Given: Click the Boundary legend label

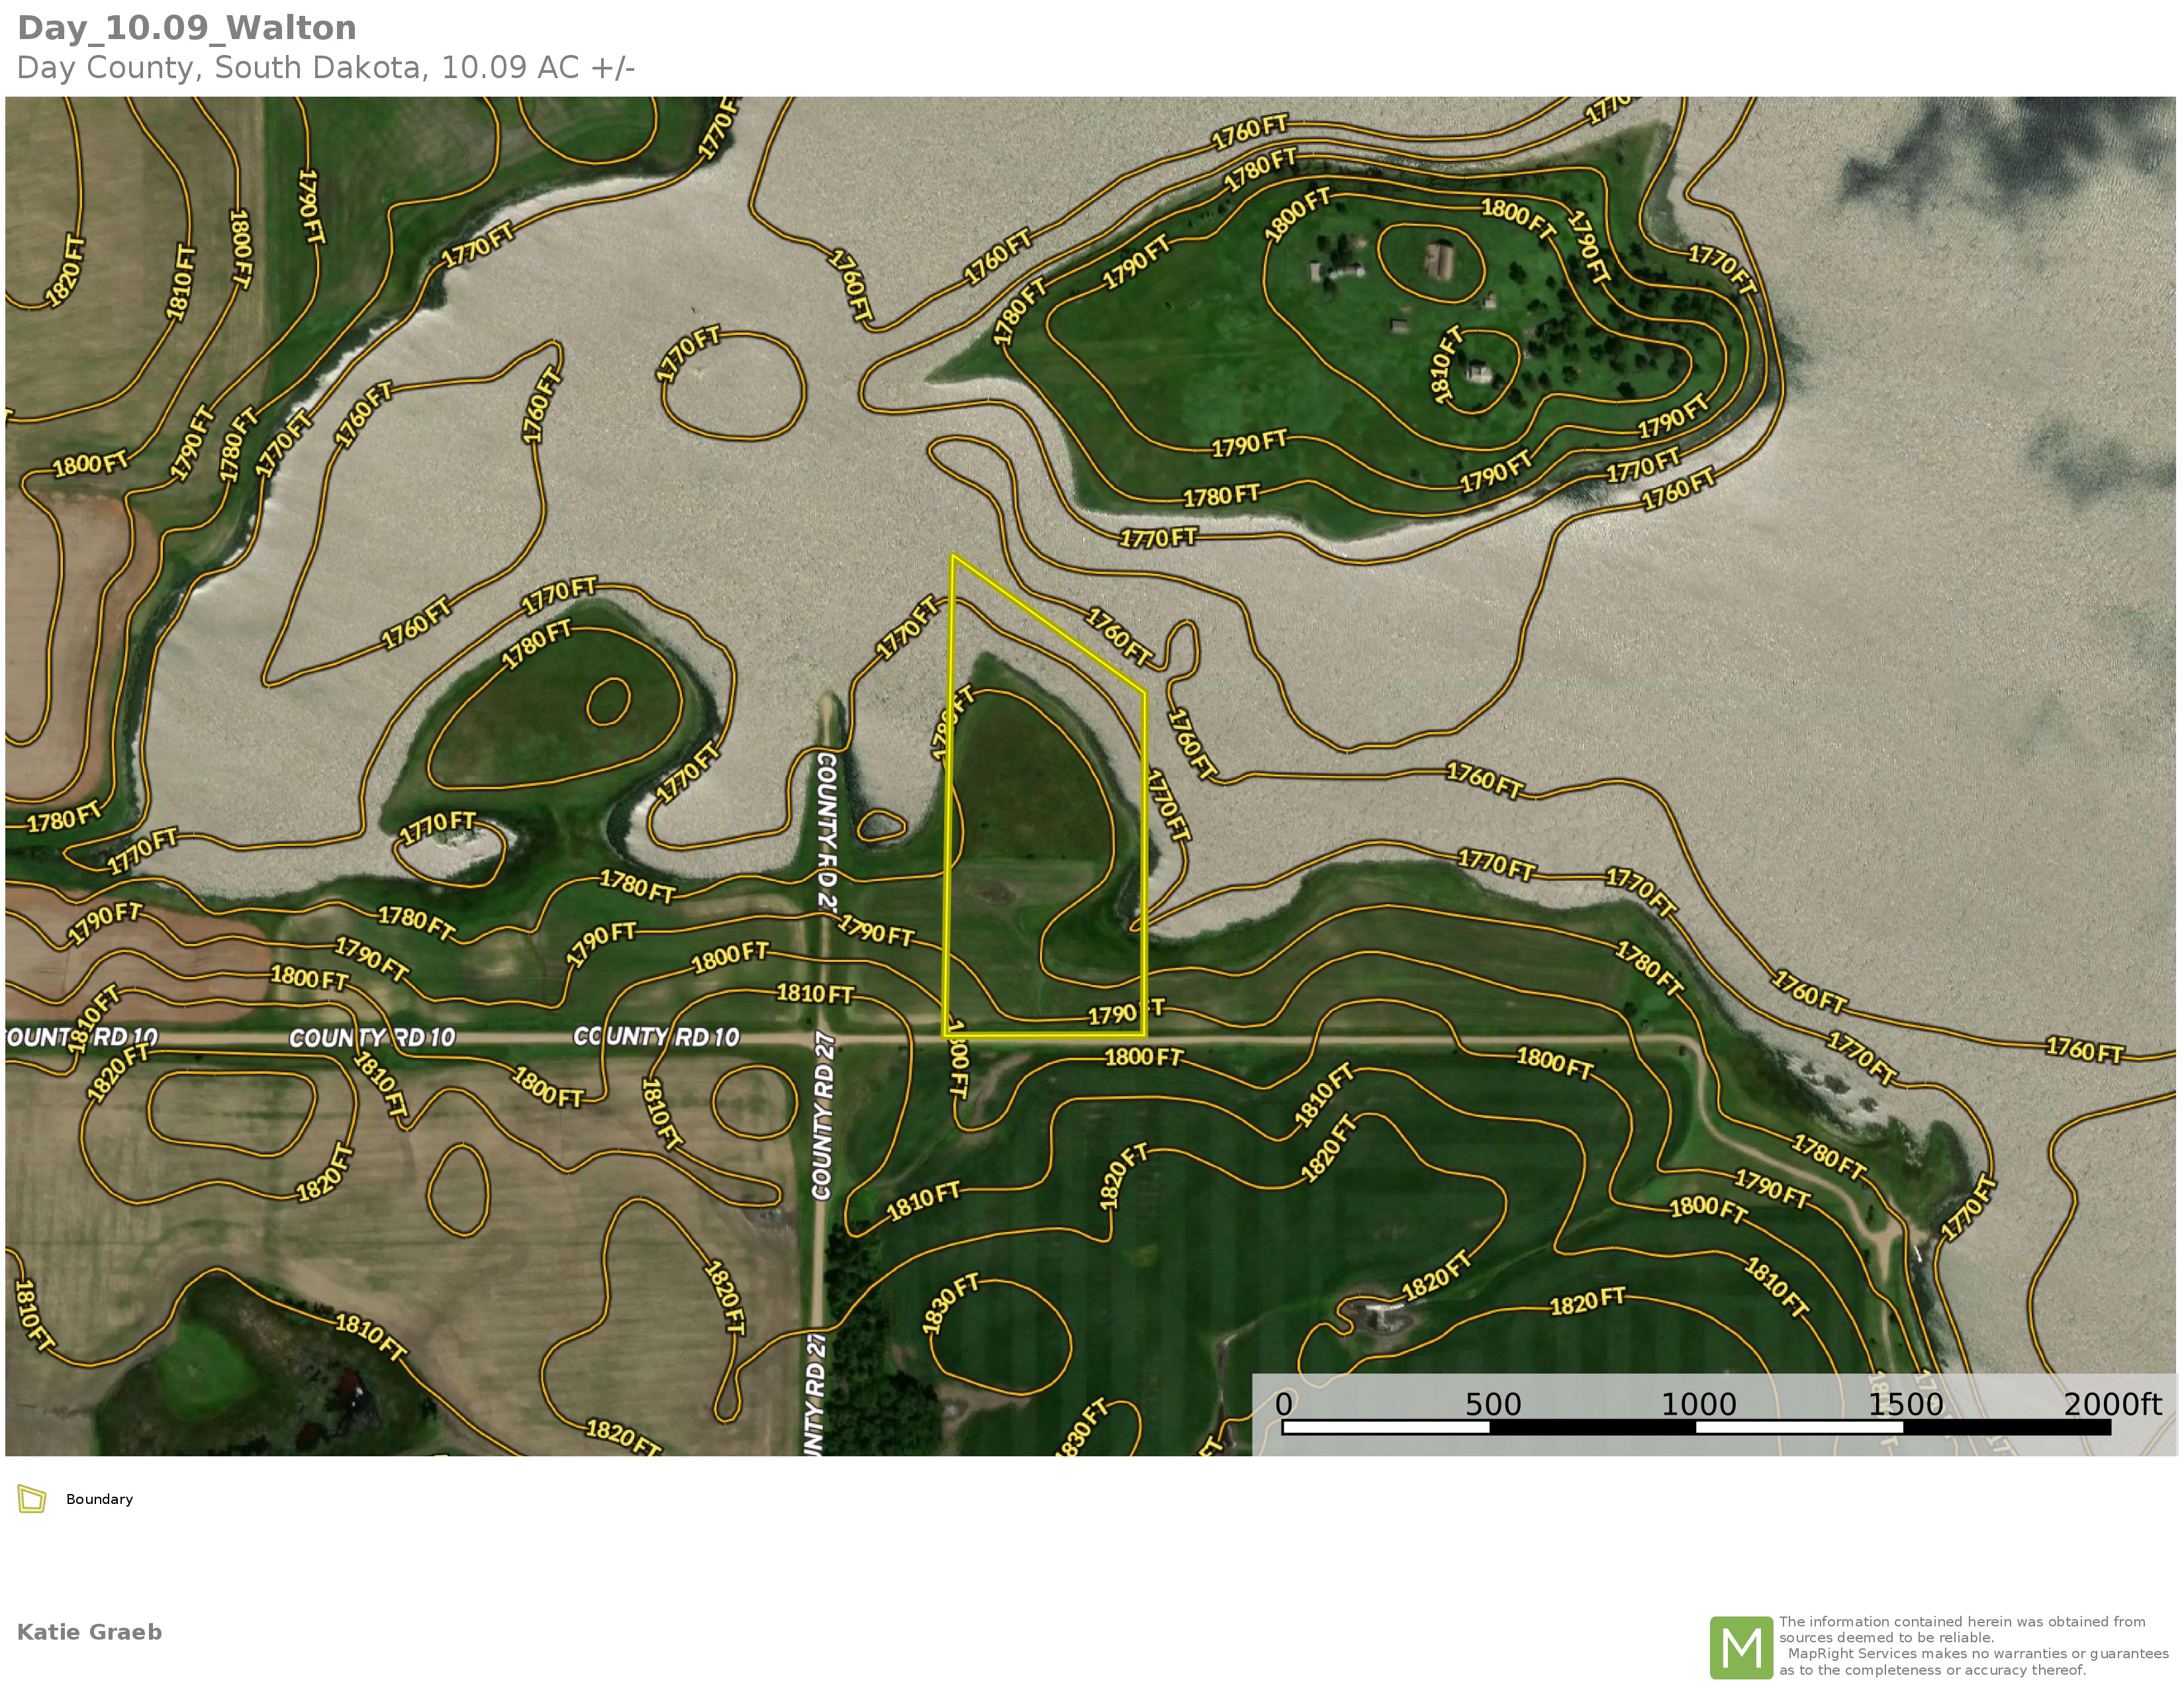Looking at the screenshot, I should 99,1499.
